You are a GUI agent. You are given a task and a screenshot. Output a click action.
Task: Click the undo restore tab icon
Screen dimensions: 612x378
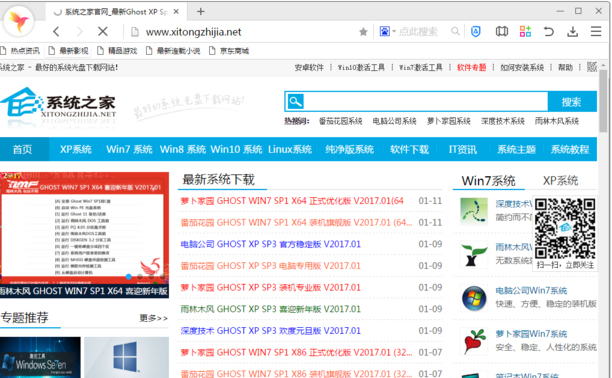(548, 31)
